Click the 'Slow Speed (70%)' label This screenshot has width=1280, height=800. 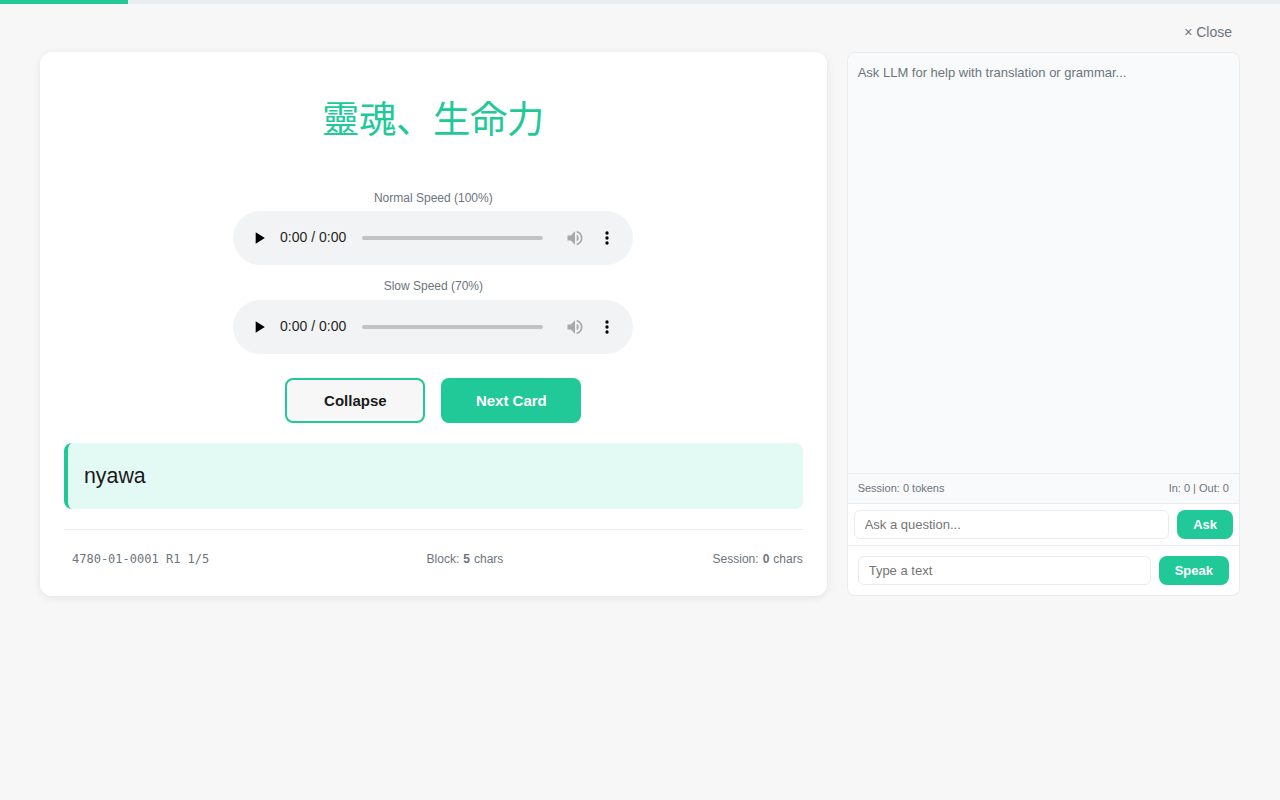click(433, 286)
